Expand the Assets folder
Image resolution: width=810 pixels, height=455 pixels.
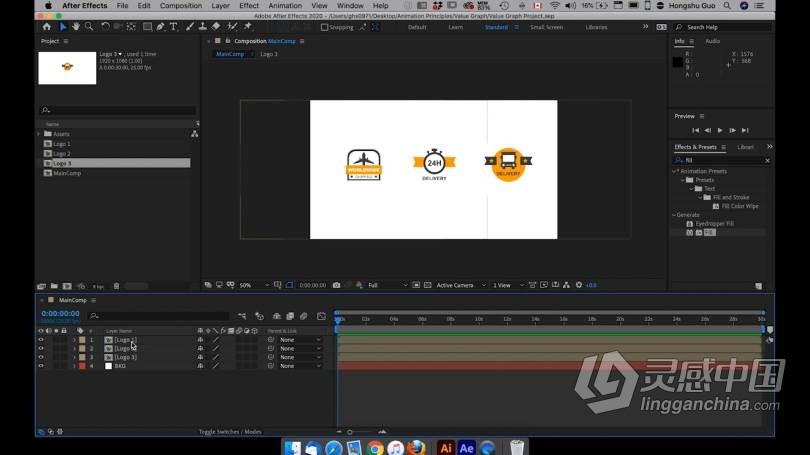pos(39,134)
